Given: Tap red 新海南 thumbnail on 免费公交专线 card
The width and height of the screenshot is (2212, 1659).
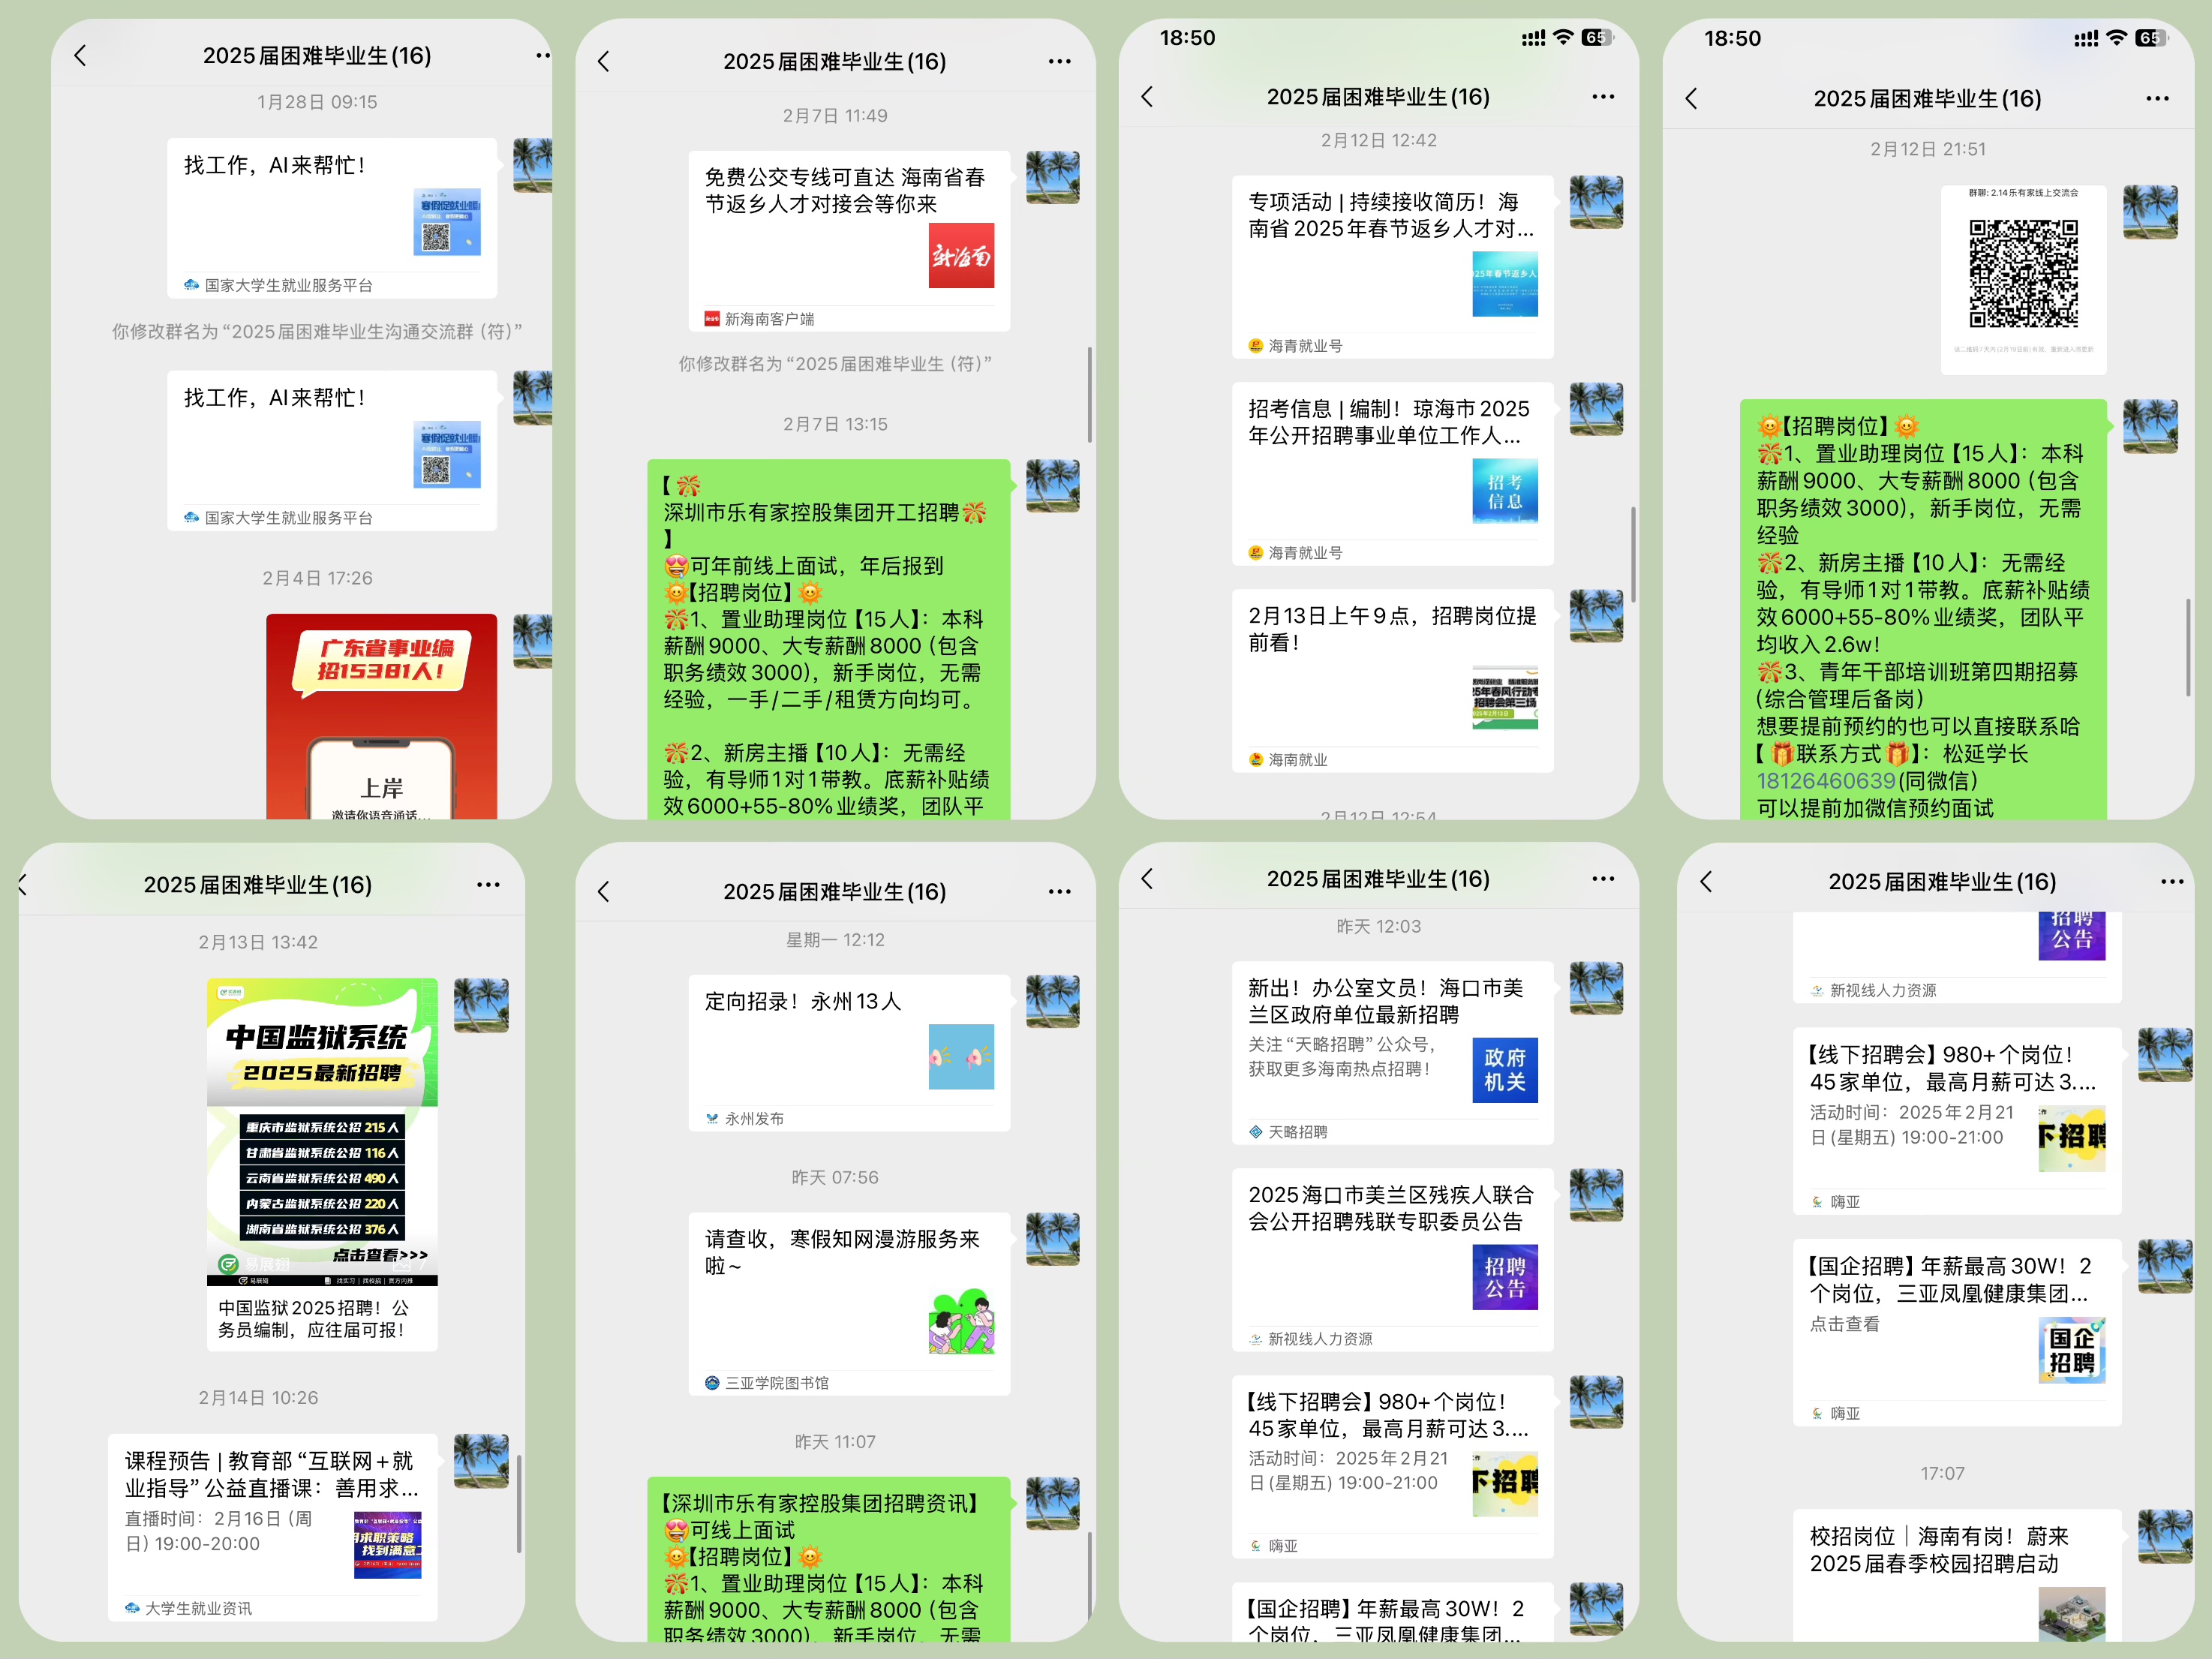Looking at the screenshot, I should click(x=961, y=256).
